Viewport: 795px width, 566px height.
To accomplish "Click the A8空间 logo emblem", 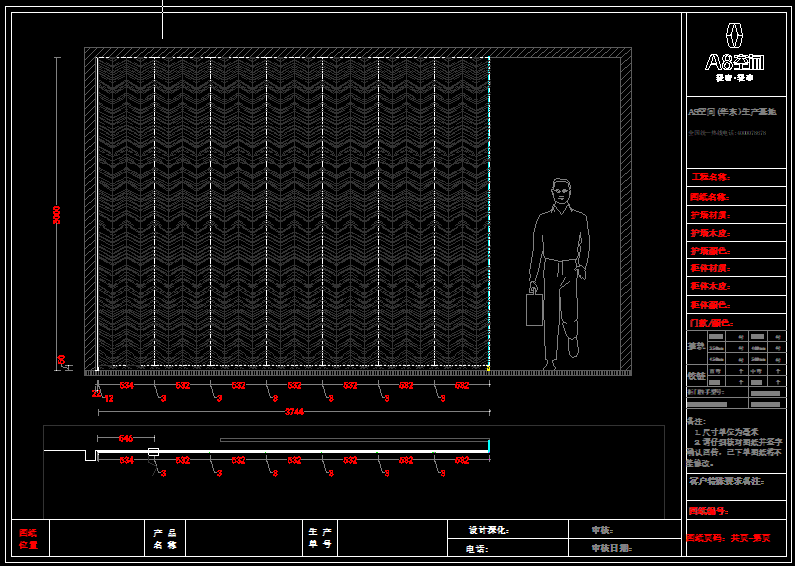I will pyautogui.click(x=735, y=35).
